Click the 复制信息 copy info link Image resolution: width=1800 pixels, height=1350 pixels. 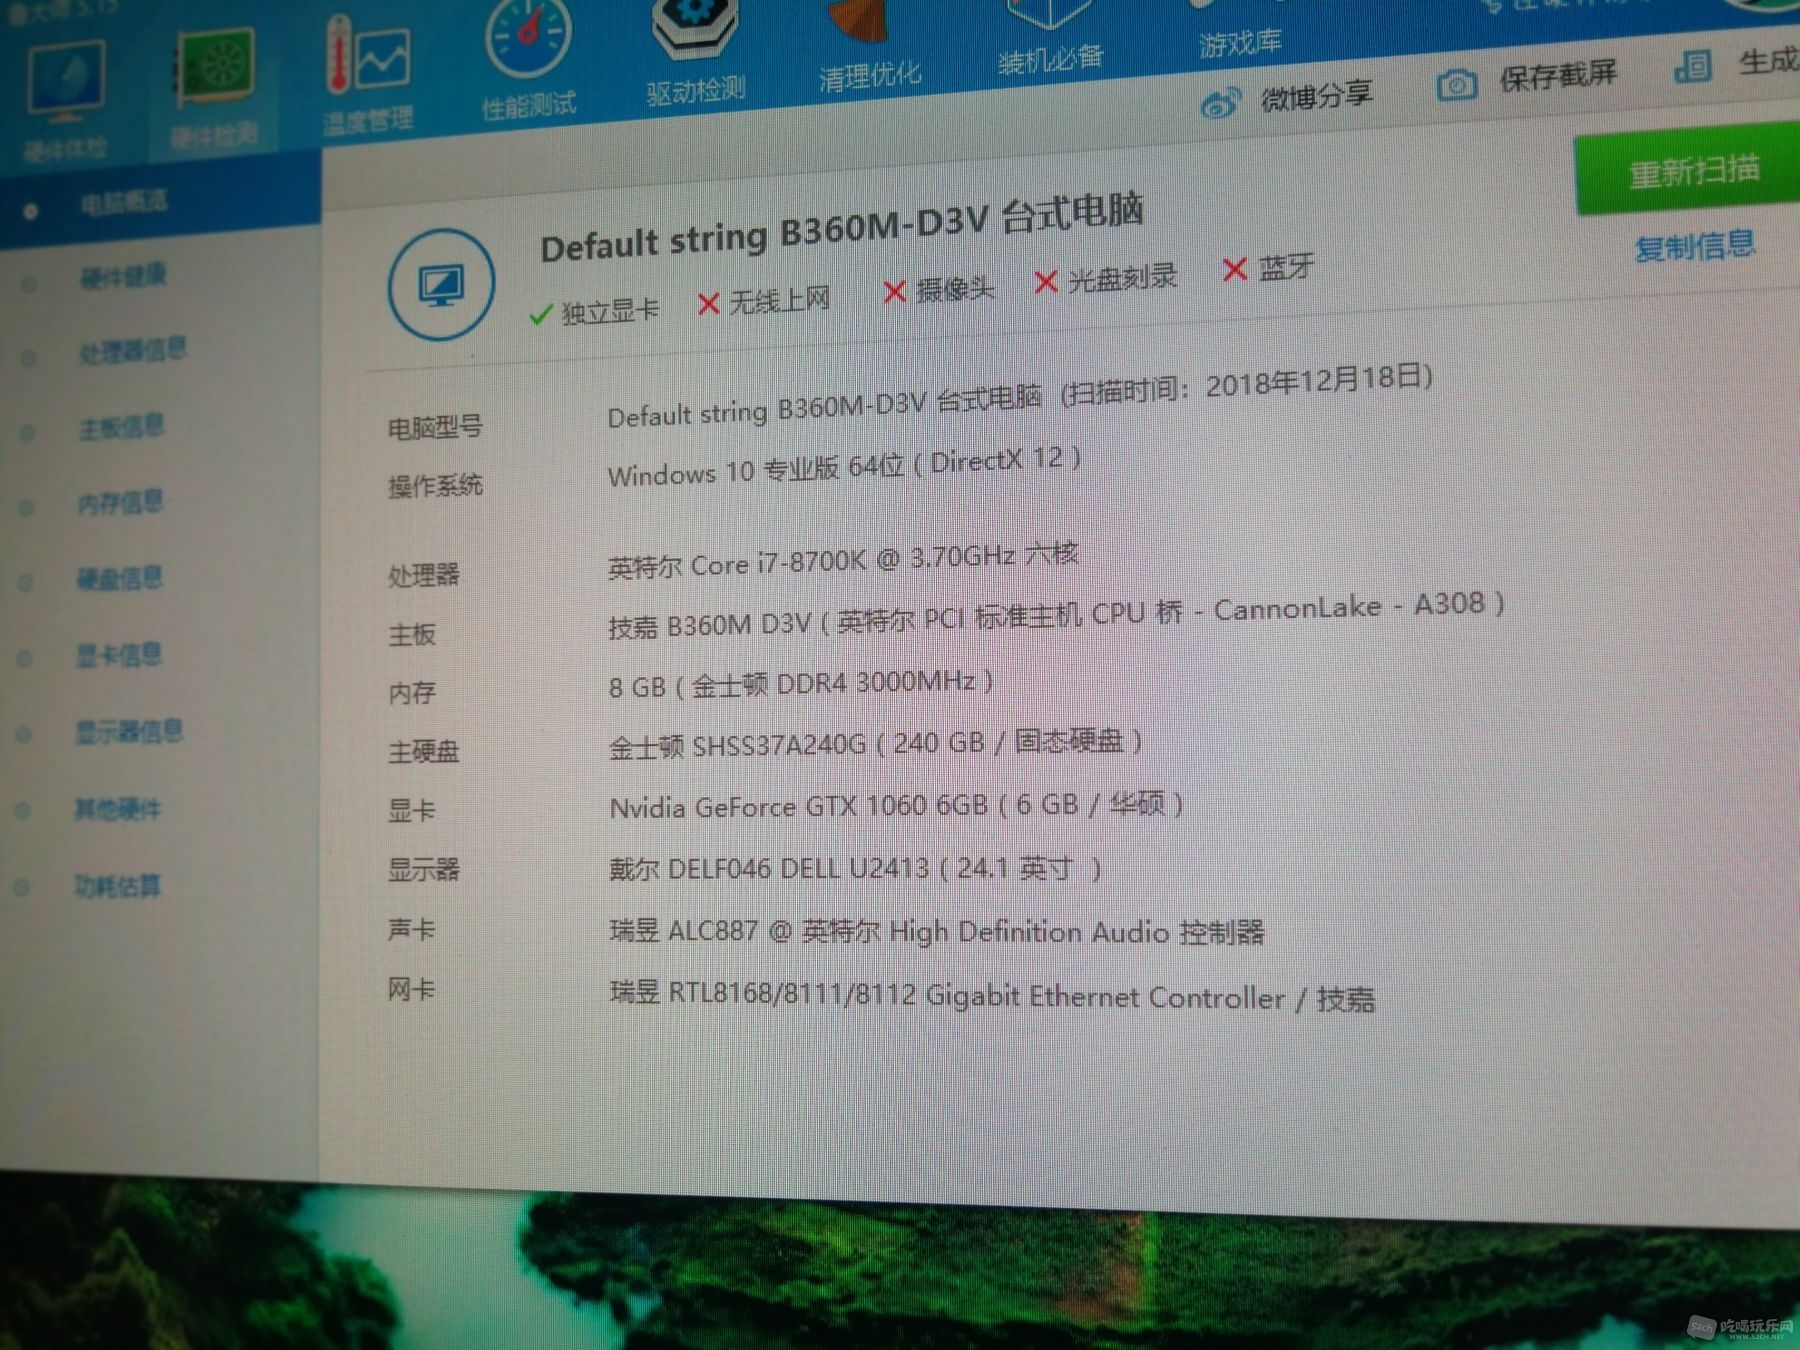point(1694,246)
